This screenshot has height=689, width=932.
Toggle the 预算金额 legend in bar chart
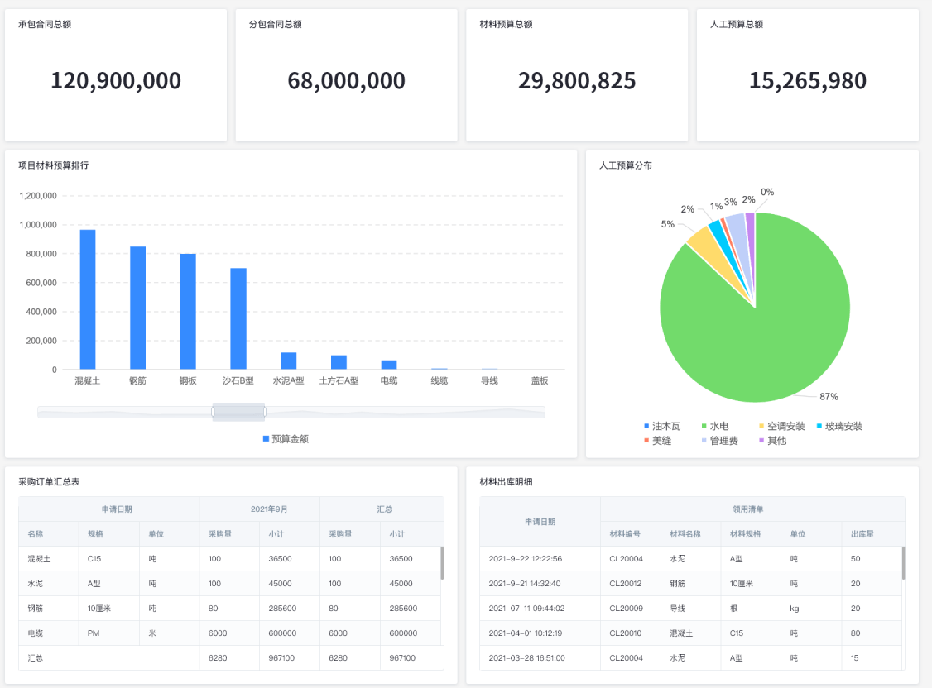[x=289, y=438]
